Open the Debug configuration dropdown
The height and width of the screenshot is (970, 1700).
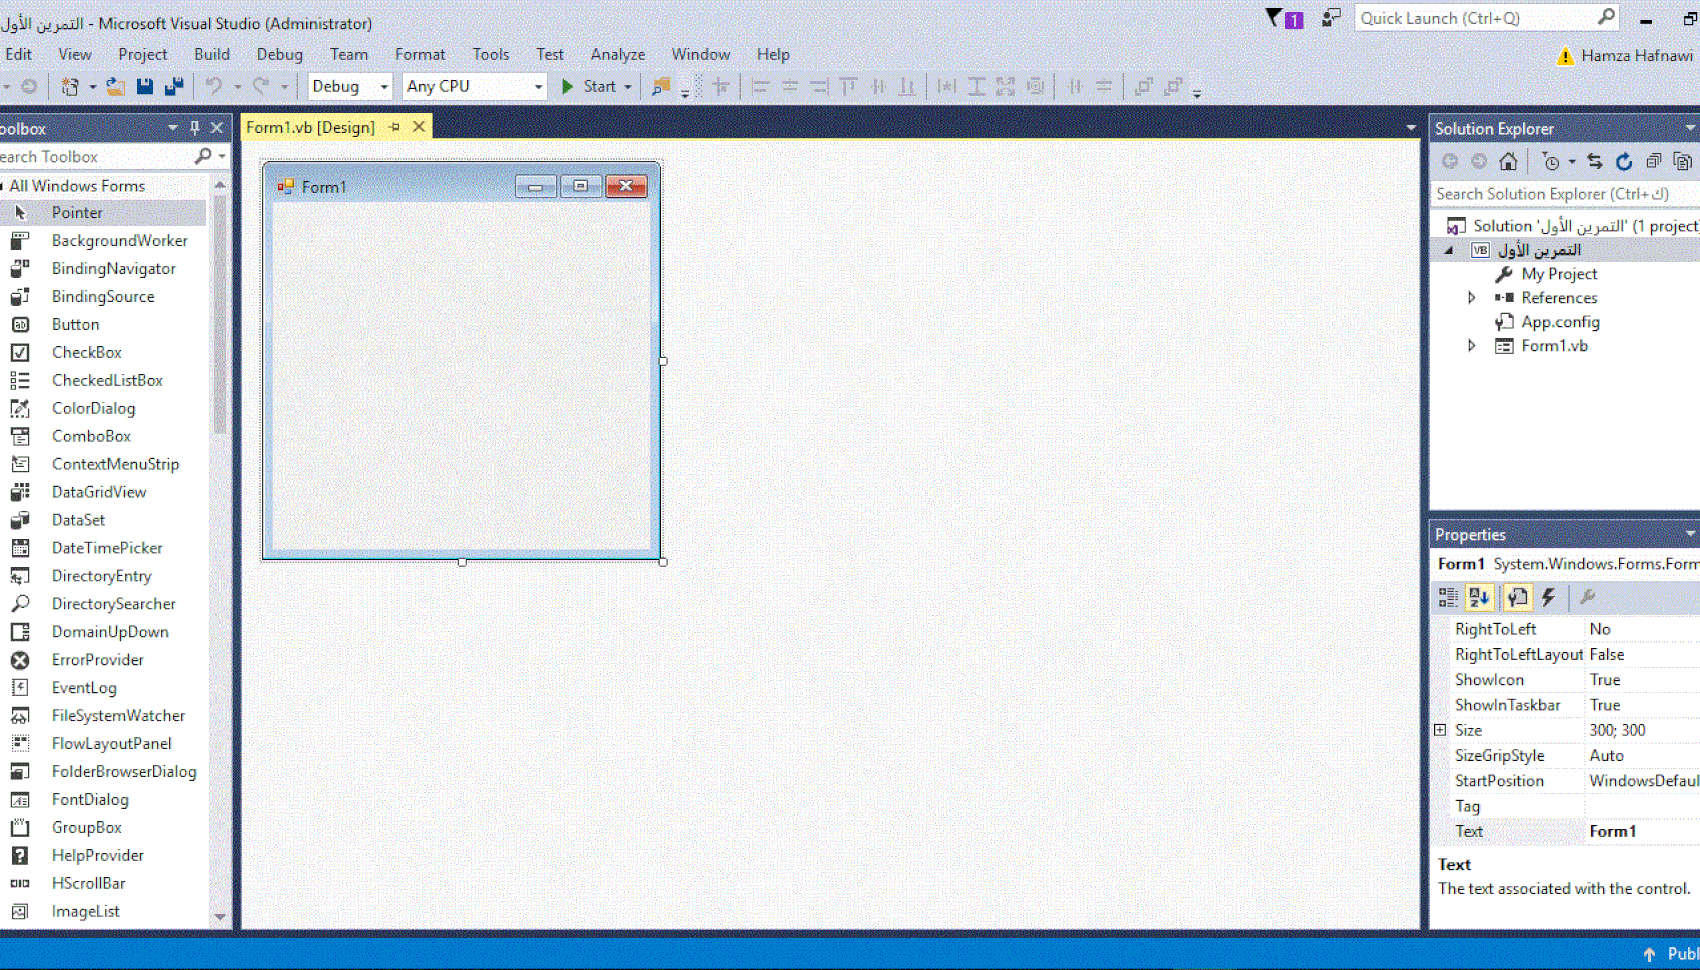pyautogui.click(x=350, y=86)
